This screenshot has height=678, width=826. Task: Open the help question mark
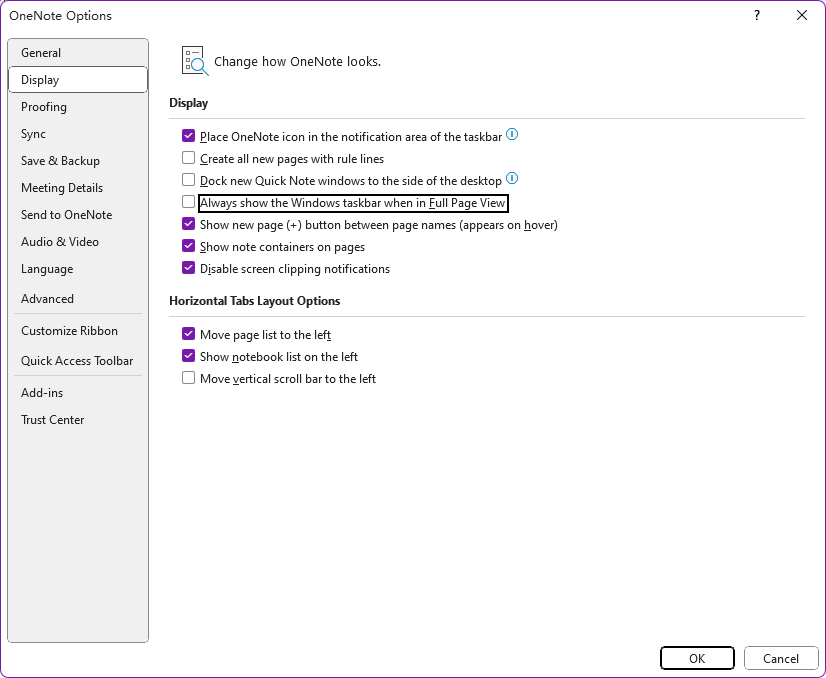click(x=756, y=15)
